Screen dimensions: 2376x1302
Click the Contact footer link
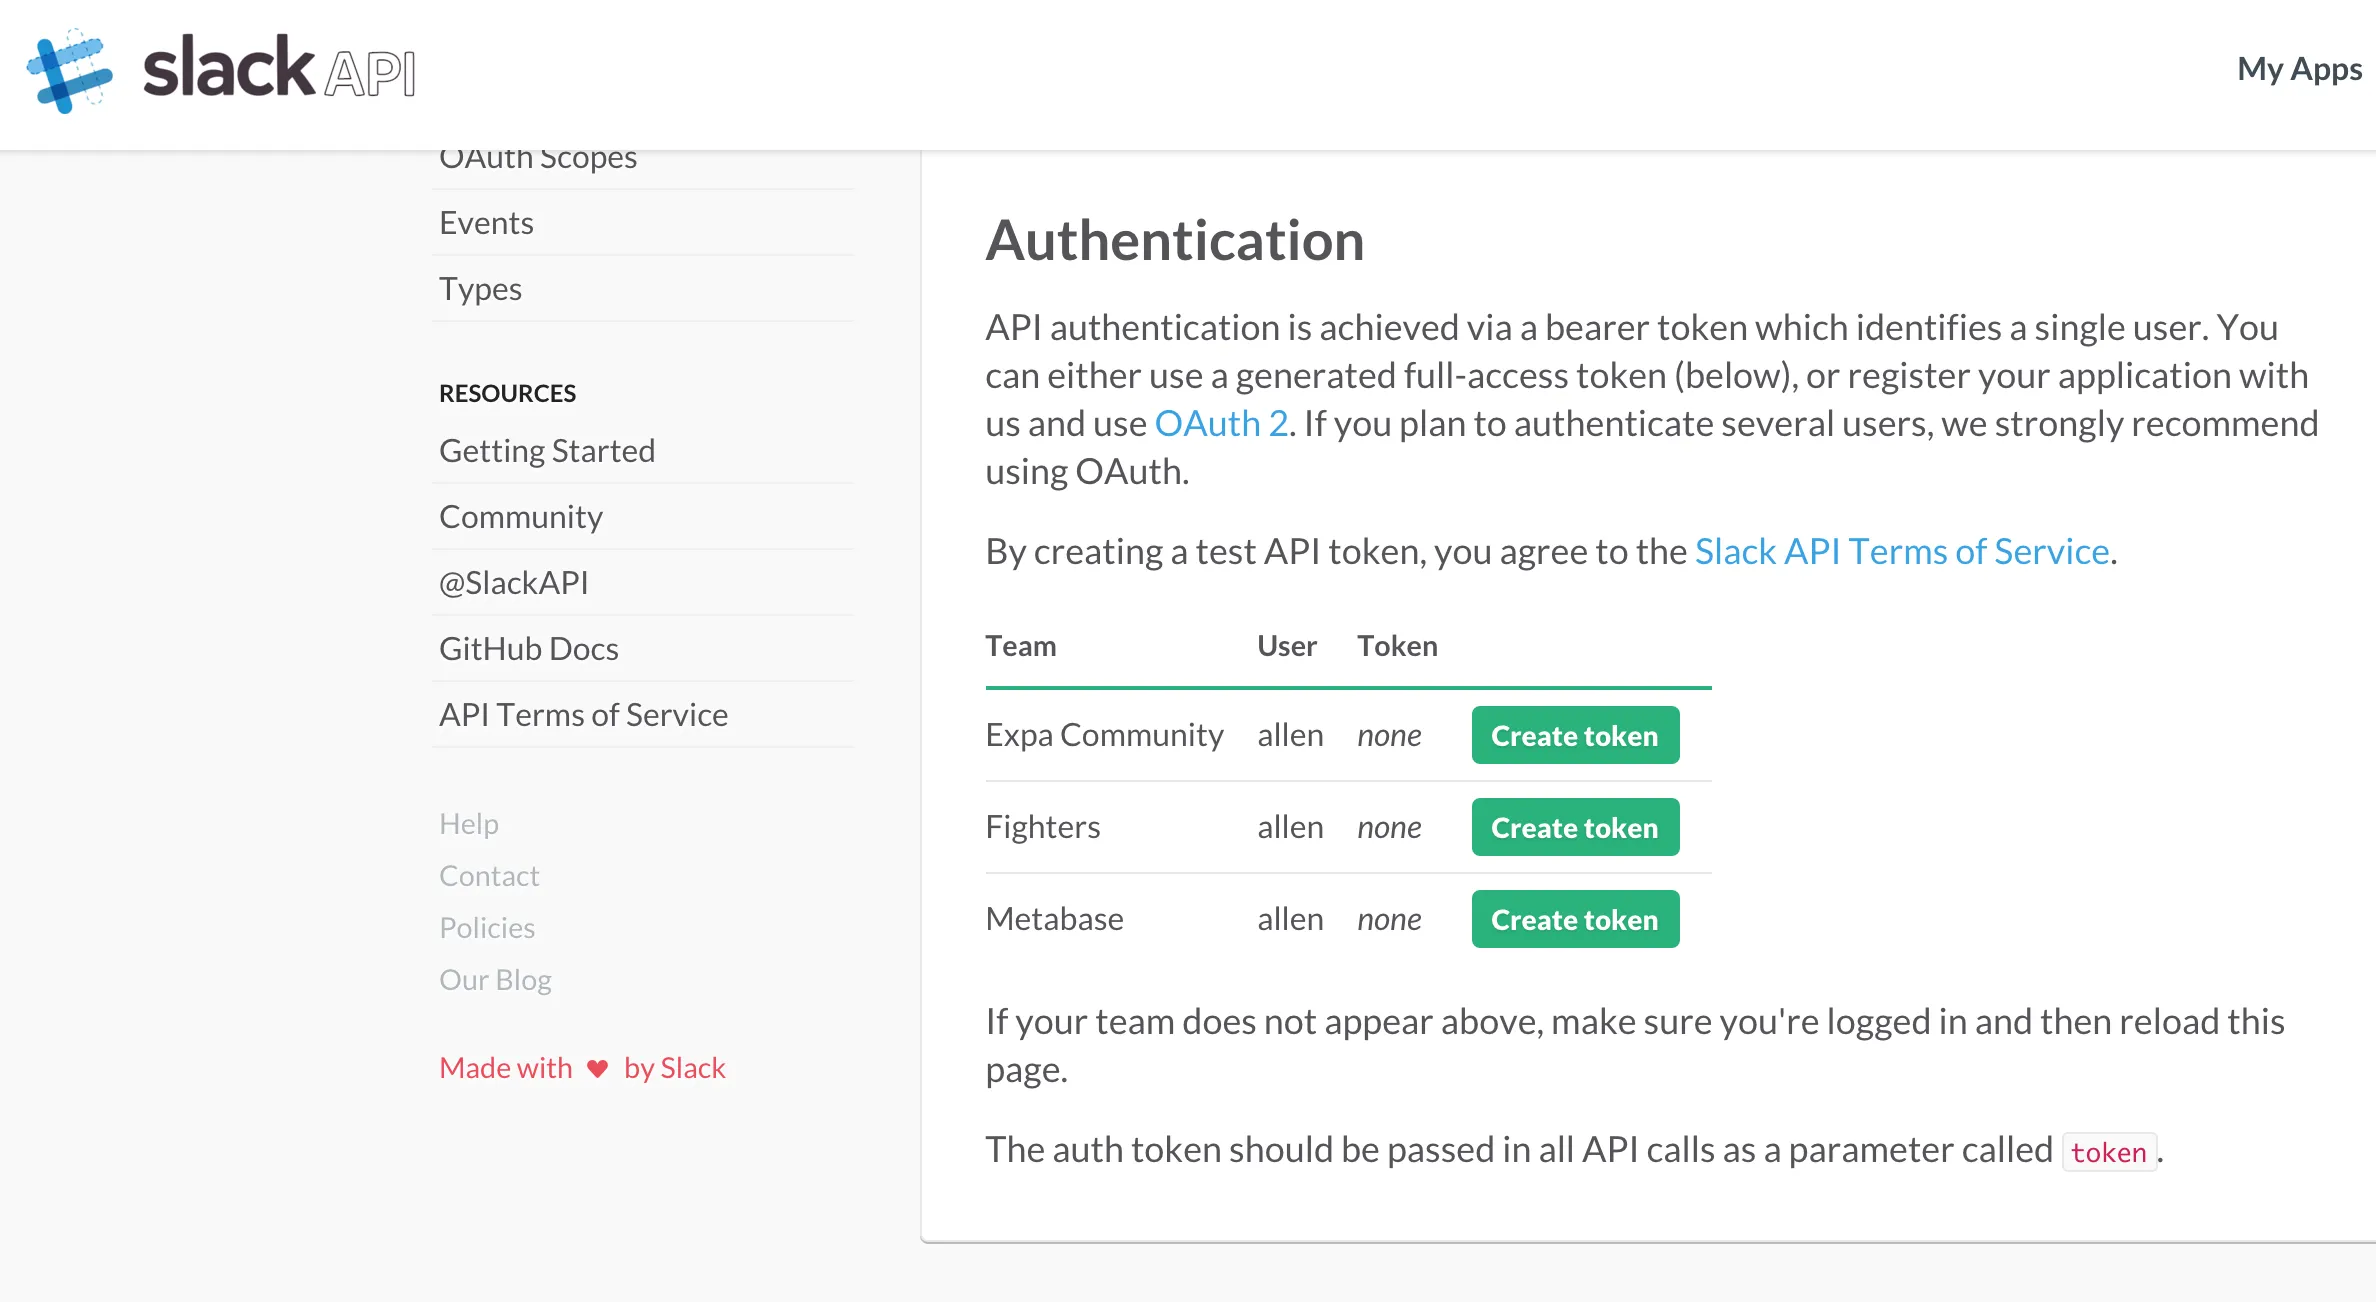click(x=489, y=875)
